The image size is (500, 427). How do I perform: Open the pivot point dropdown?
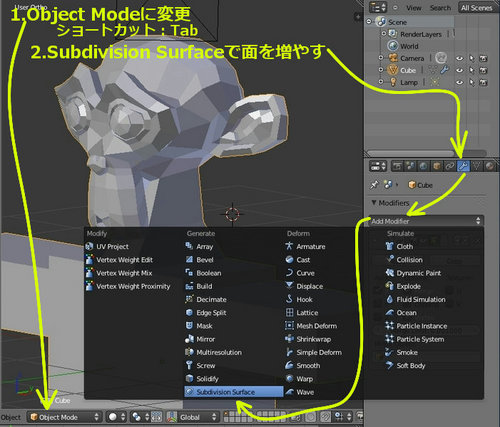pos(139,417)
